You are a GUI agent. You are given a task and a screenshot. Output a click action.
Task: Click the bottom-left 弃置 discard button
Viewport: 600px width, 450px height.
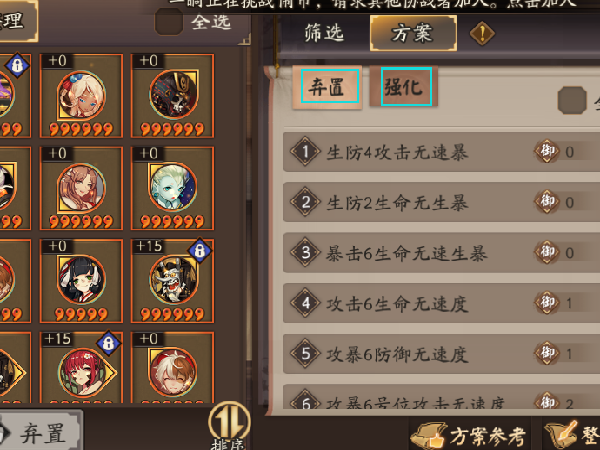click(x=40, y=432)
